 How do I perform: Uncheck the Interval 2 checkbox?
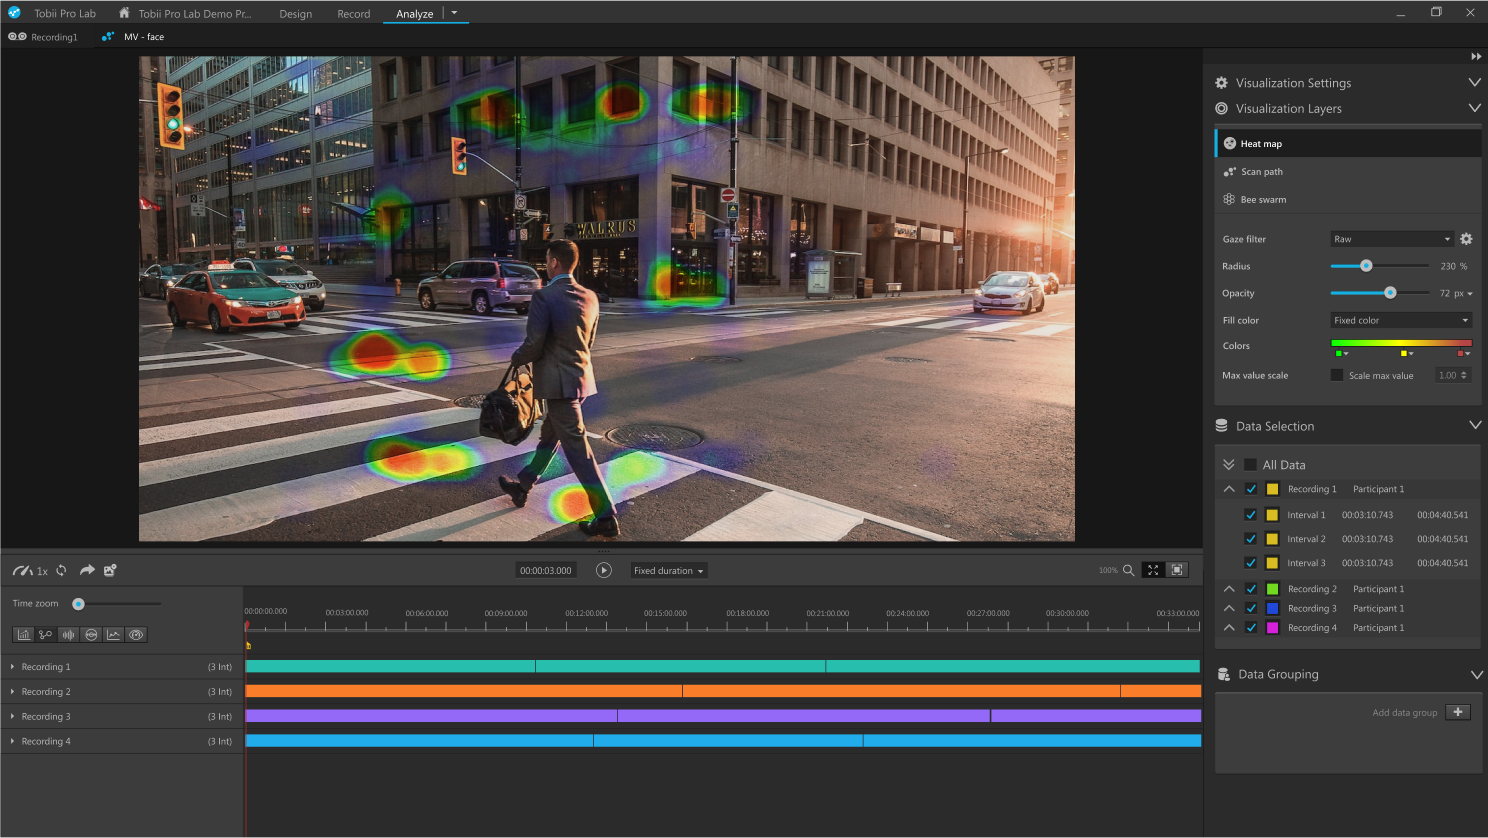point(1250,539)
